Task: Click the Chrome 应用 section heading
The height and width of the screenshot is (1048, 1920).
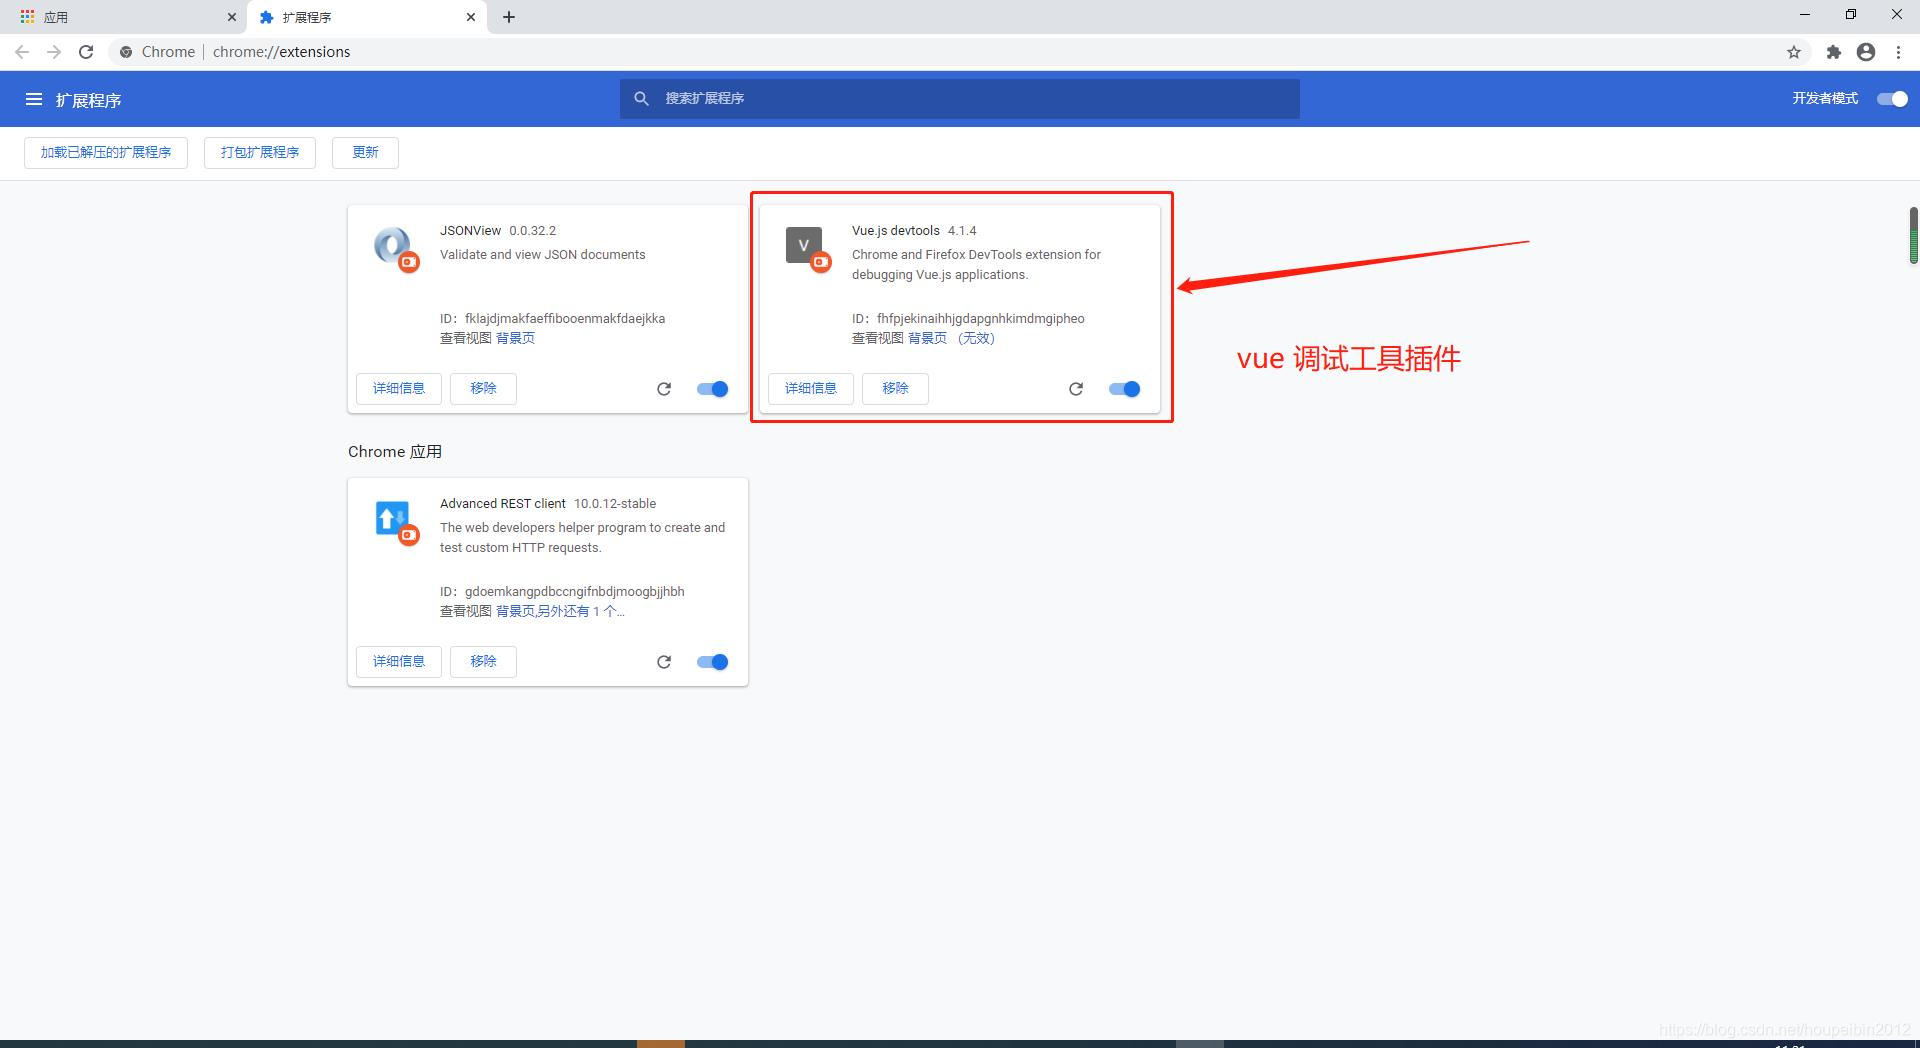Action: coord(395,452)
